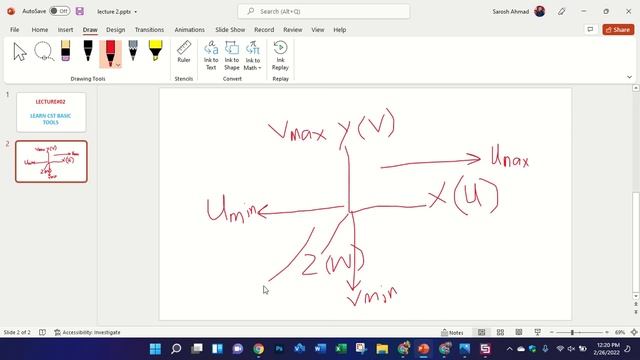This screenshot has height=360, width=640.
Task: Open the lecture 2.pptx file name dropdown
Action: 136,12
